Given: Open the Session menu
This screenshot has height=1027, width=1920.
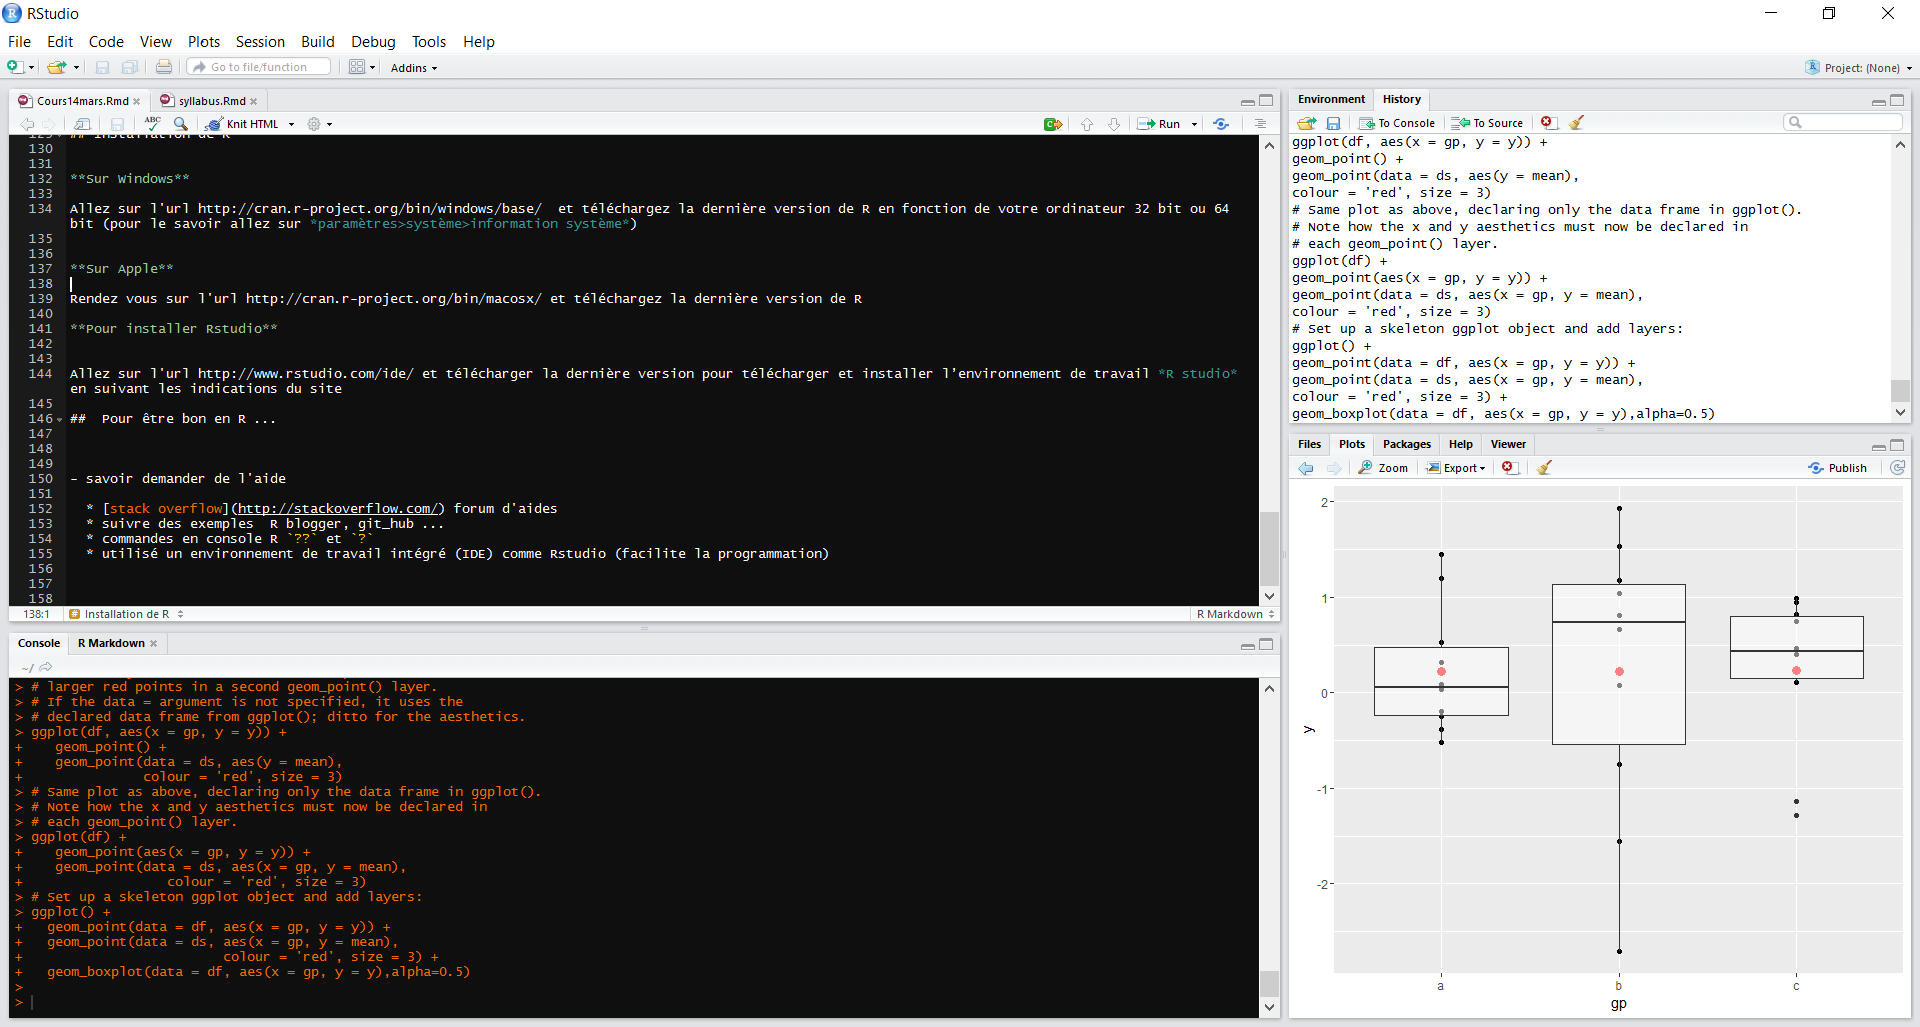Looking at the screenshot, I should pyautogui.click(x=260, y=42).
